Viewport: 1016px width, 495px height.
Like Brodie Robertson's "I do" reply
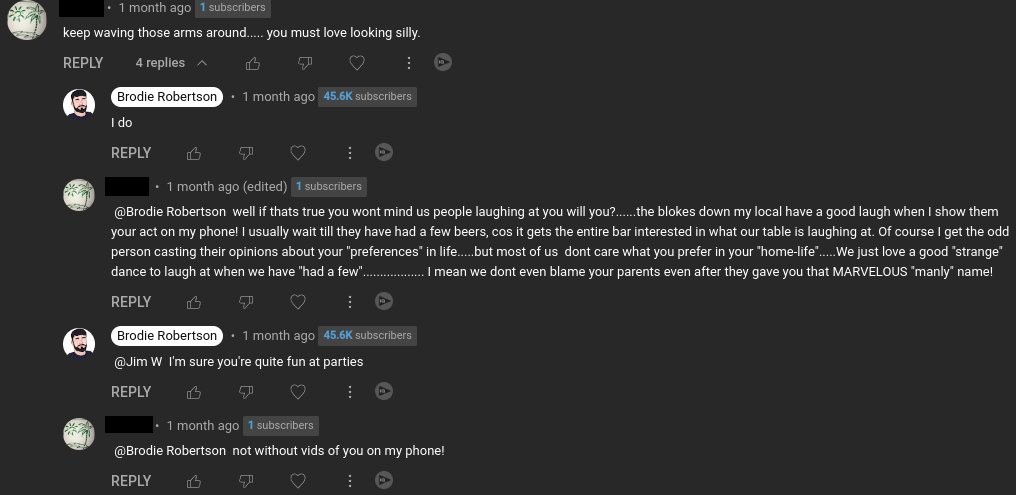193,153
